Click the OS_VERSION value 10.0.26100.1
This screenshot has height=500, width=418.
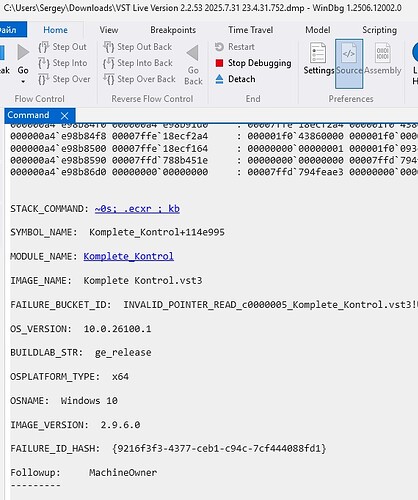[117, 329]
